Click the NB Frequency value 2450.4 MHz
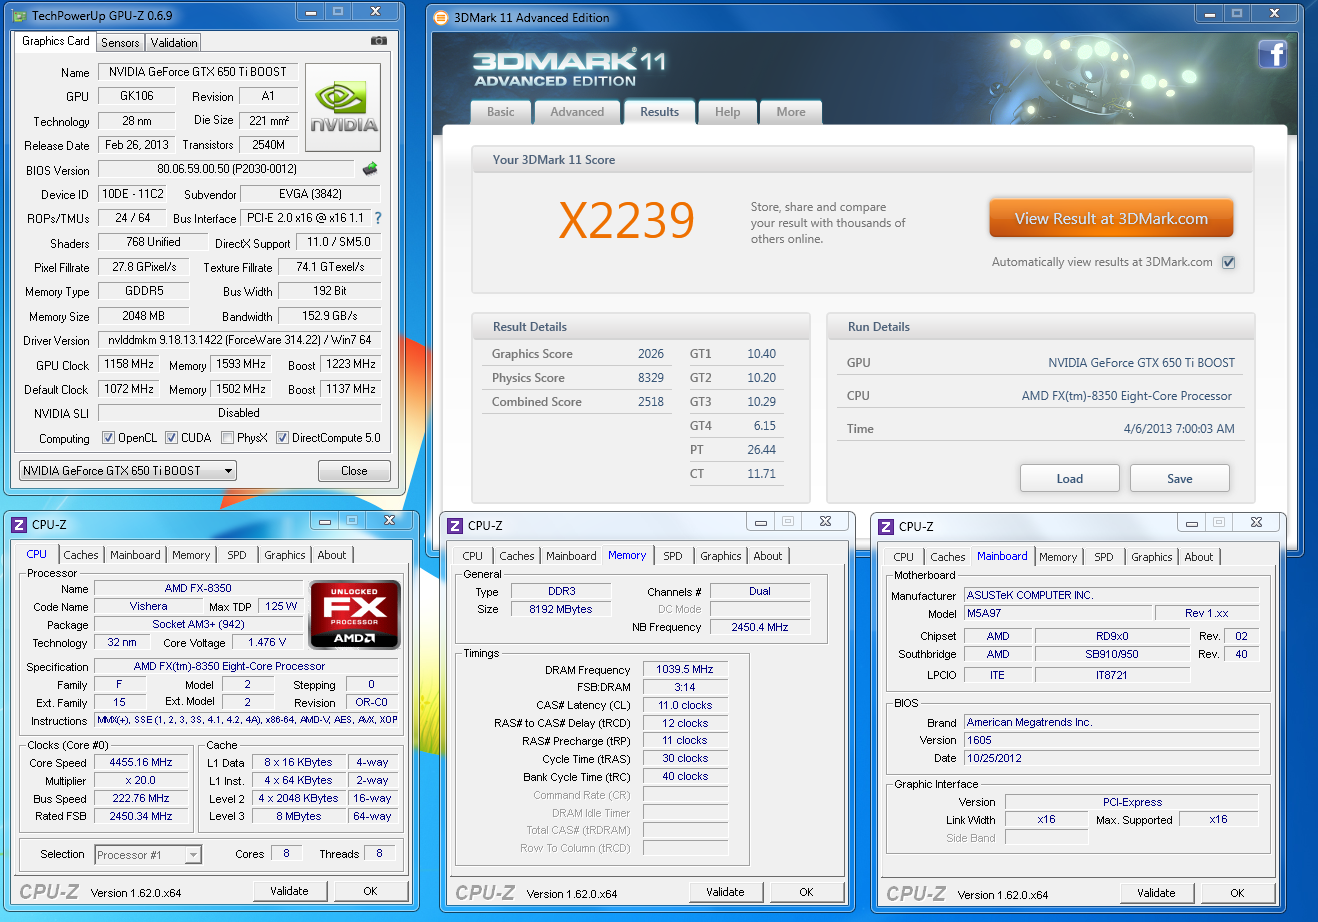The width and height of the screenshot is (1318, 922). 760,627
